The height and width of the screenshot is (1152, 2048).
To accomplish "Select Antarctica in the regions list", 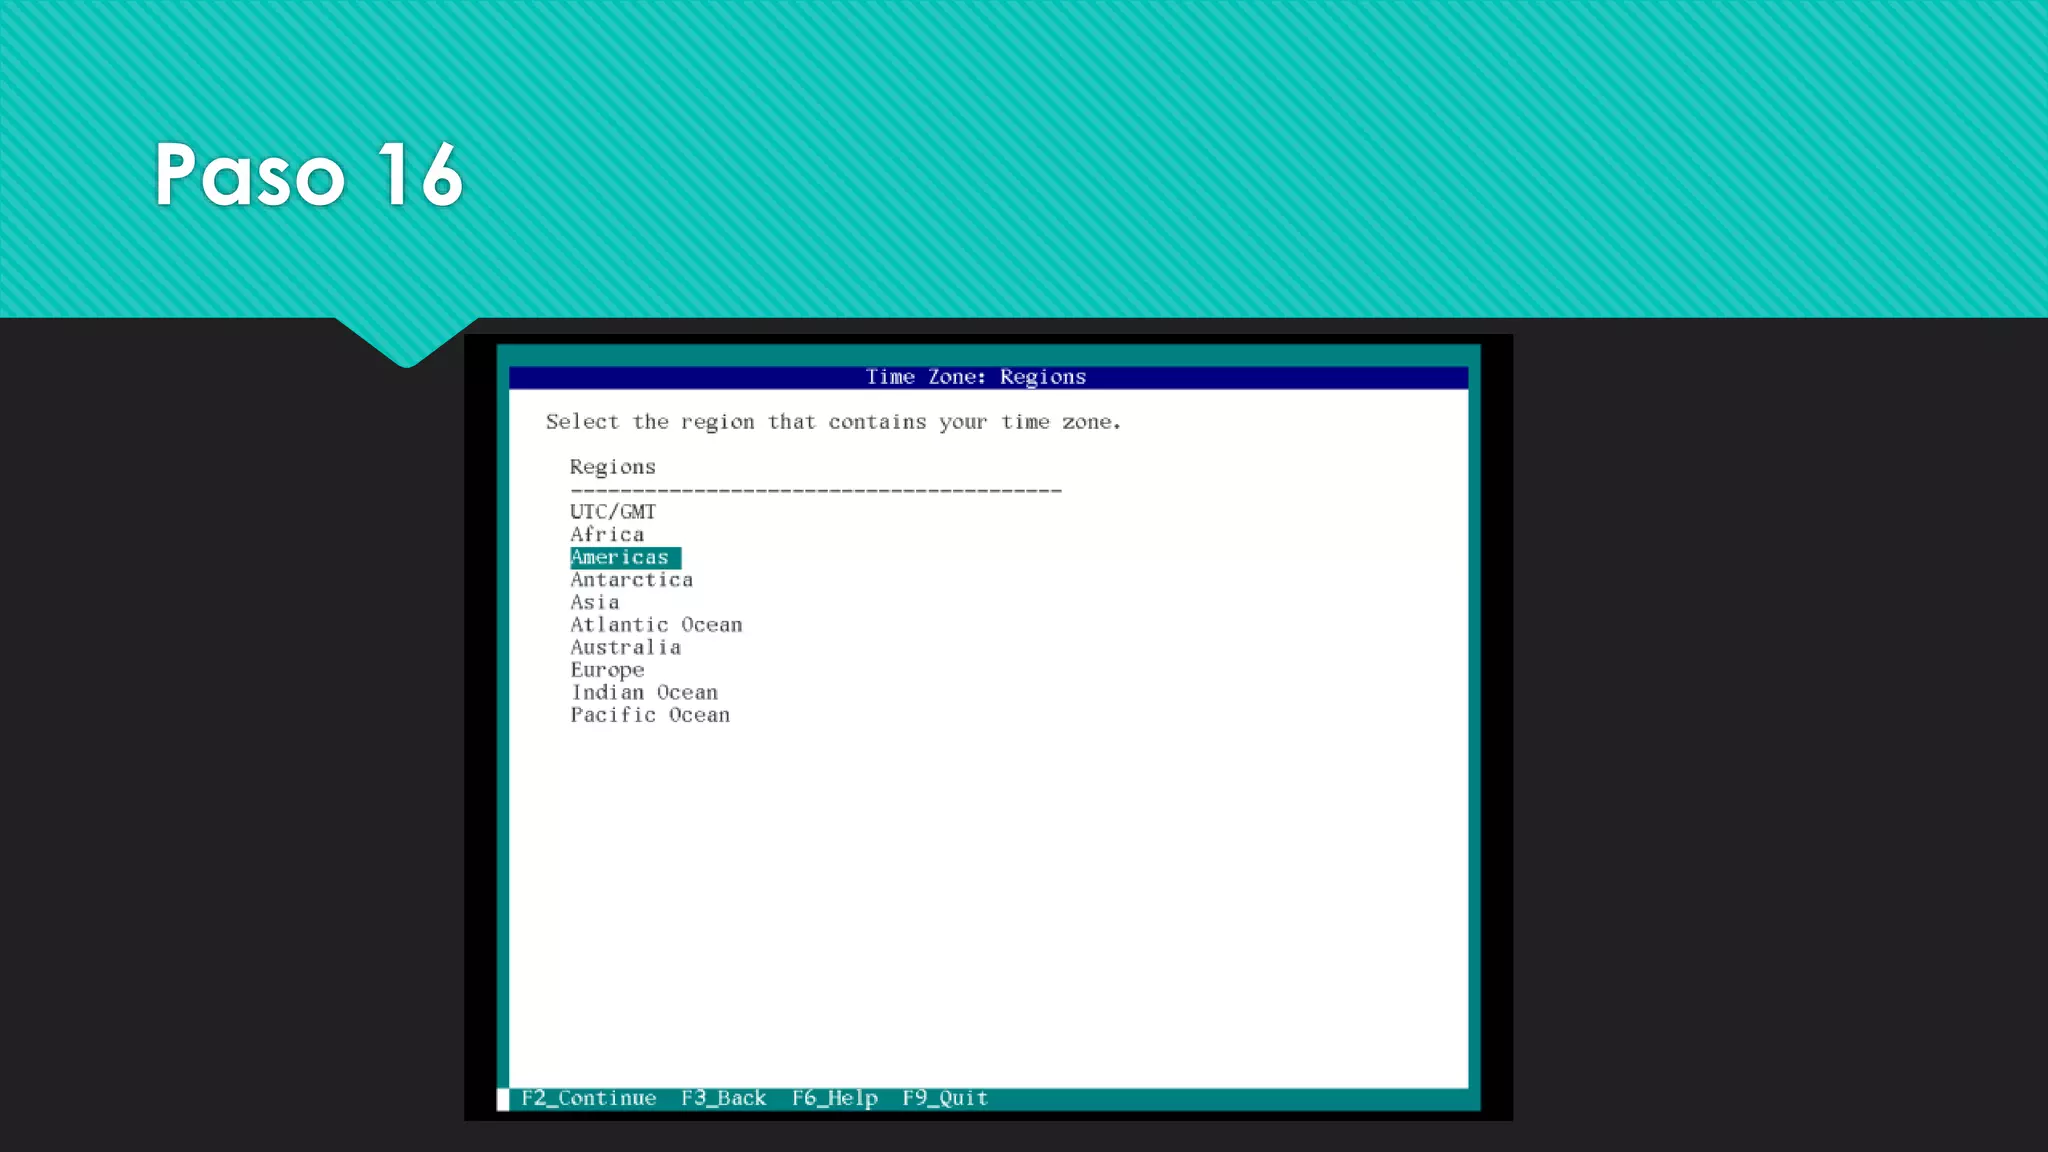I will (x=631, y=580).
